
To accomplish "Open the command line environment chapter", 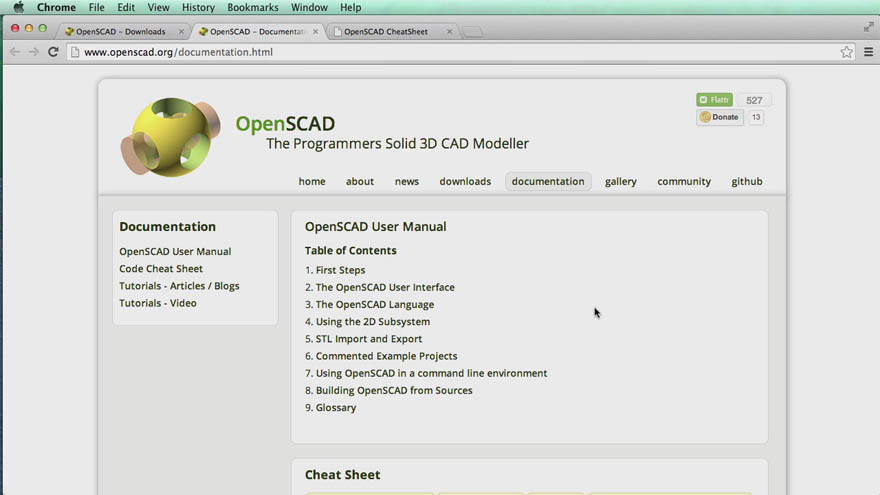I will pos(431,373).
